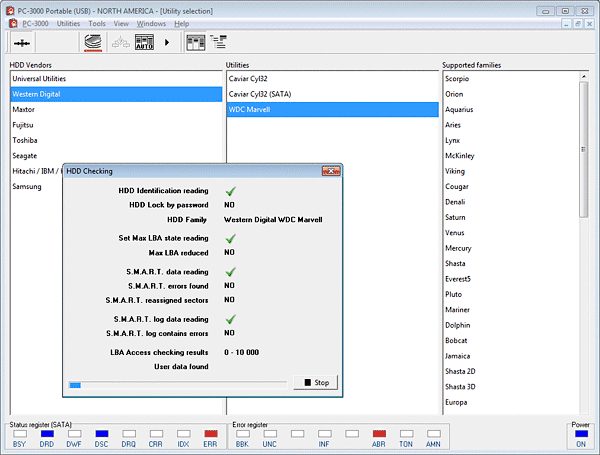The width and height of the screenshot is (600, 455).
Task: Open the Tools menu
Action: [x=97, y=22]
